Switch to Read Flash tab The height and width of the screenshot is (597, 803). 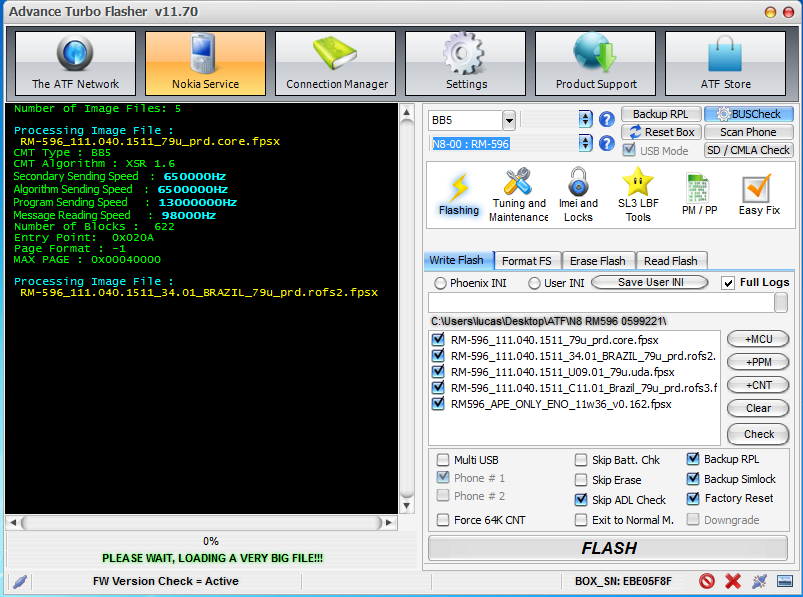pyautogui.click(x=671, y=261)
